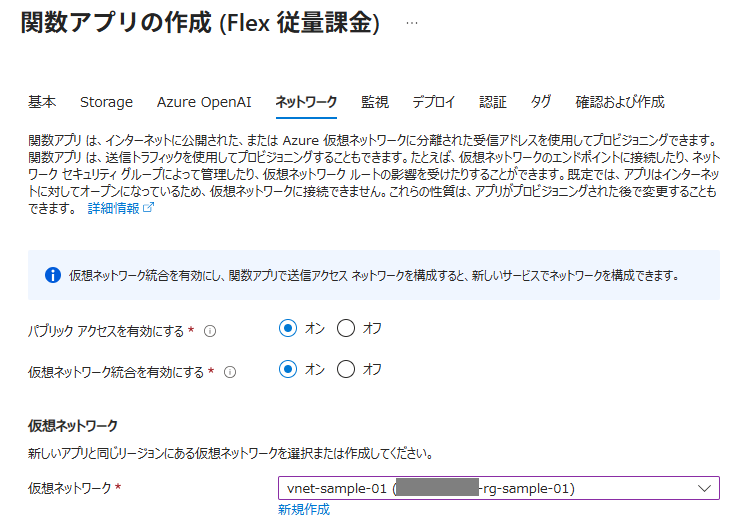
Task: Click the info icon next to パブリック アクセスを有効にする
Action: (210, 331)
